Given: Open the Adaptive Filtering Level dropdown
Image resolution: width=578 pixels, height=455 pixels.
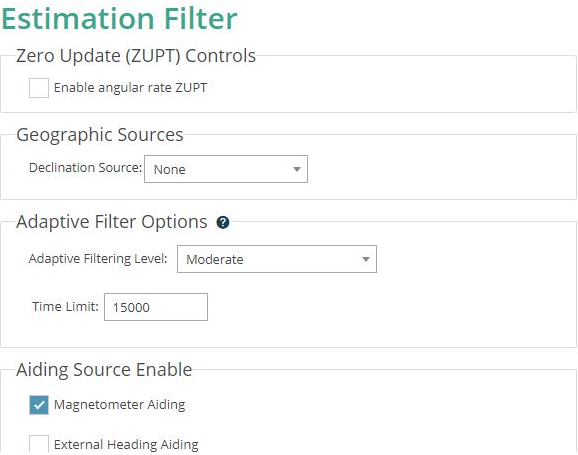Looking at the screenshot, I should (277, 259).
